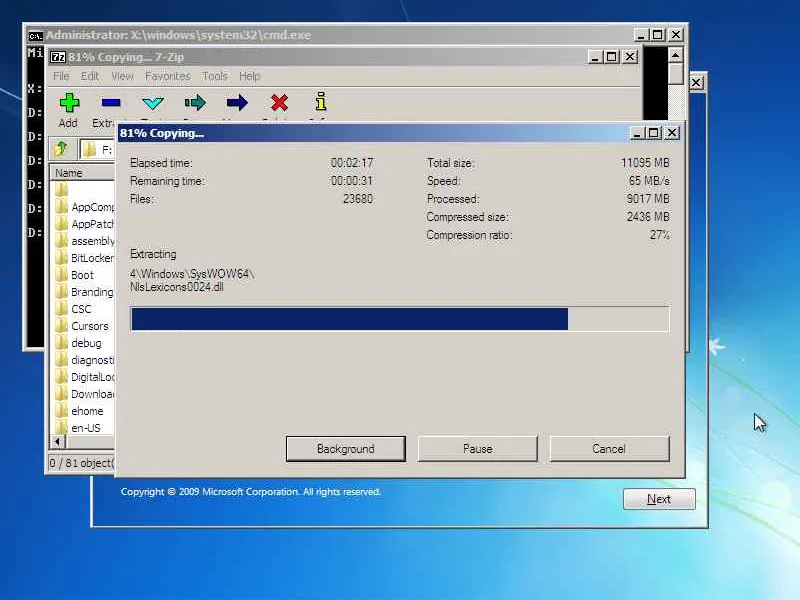Viewport: 800px width, 600px height.
Task: Click the Info icon in 7-Zip toolbar
Action: tap(320, 102)
